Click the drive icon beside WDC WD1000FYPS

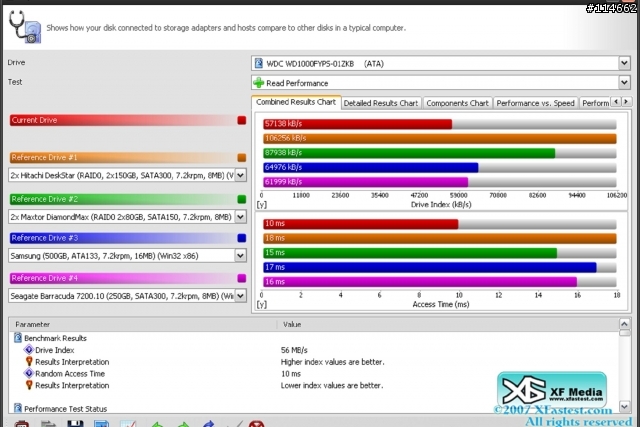(x=259, y=63)
